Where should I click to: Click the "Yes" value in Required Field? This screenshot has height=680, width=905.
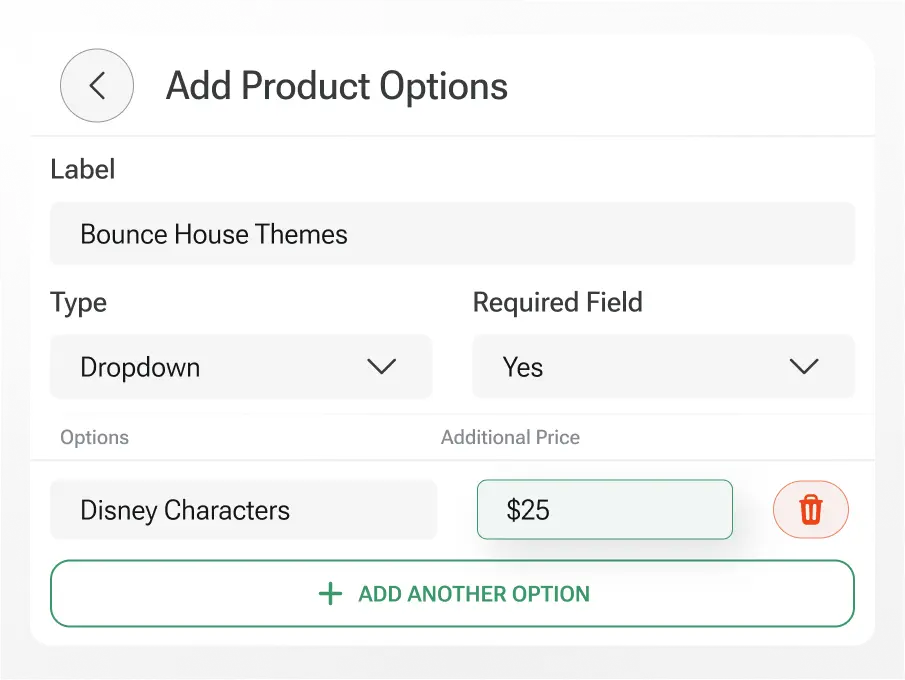(523, 367)
